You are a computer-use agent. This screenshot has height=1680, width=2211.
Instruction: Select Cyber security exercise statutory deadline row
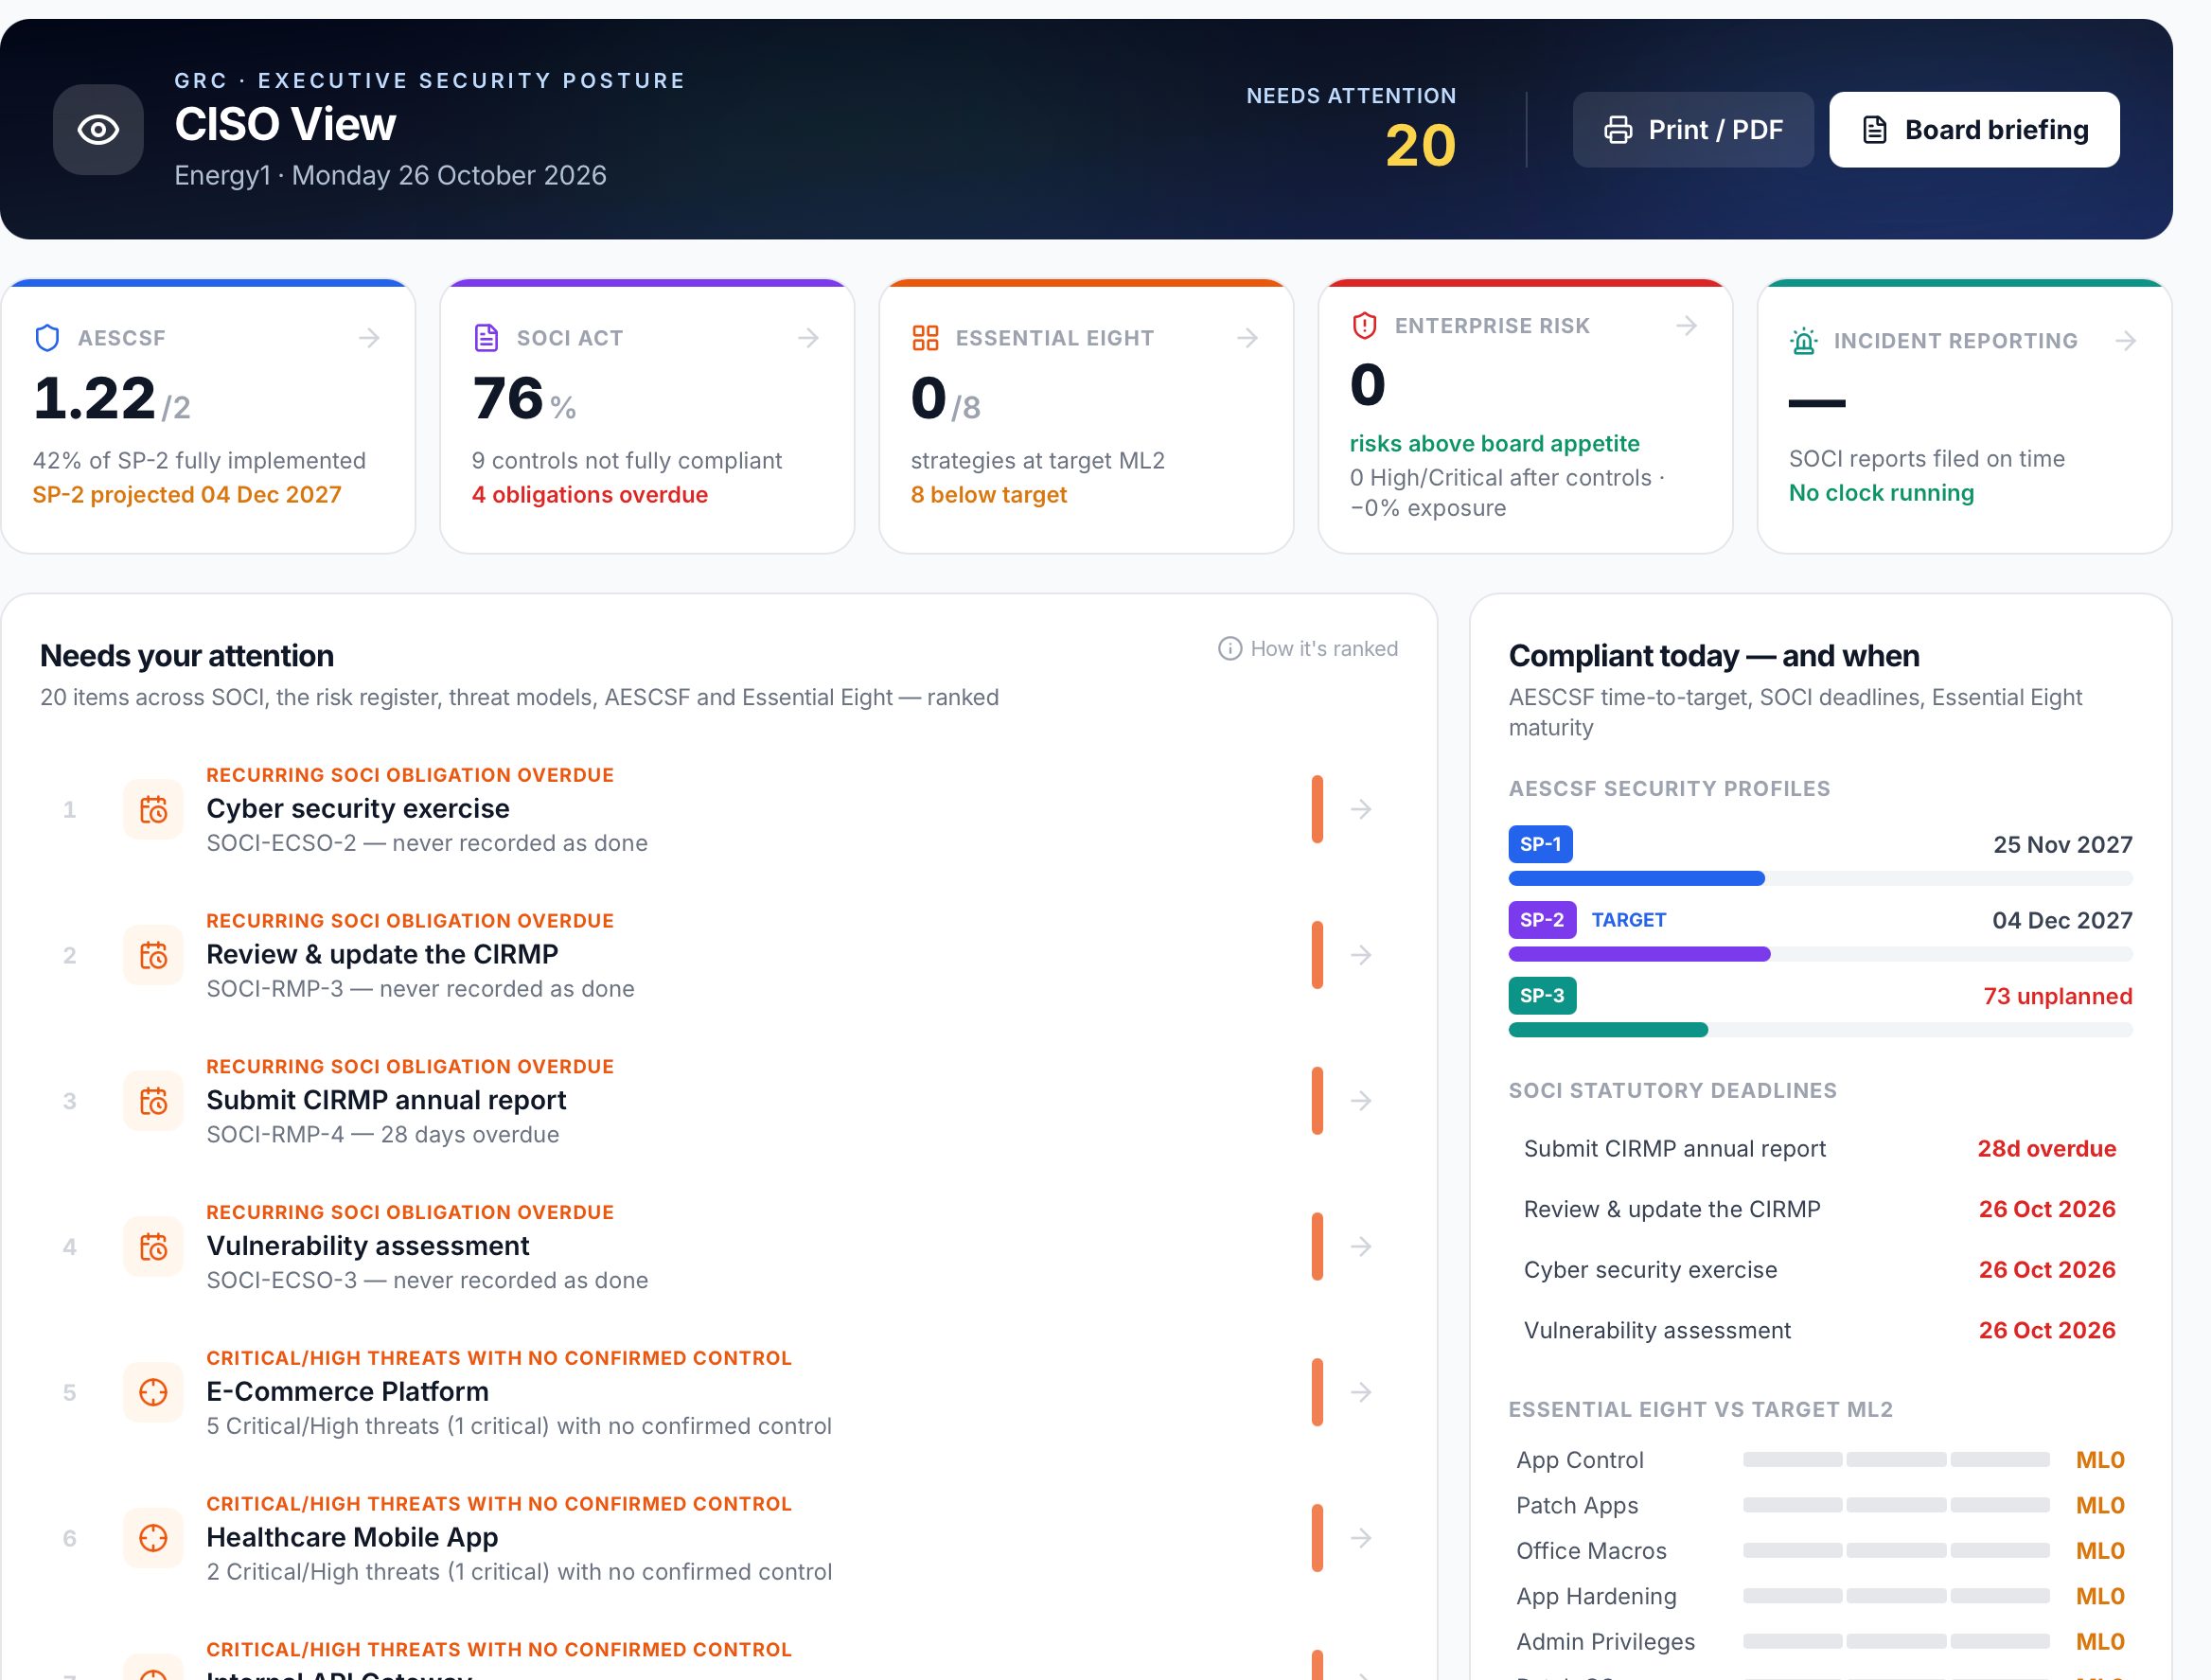[1820, 1270]
